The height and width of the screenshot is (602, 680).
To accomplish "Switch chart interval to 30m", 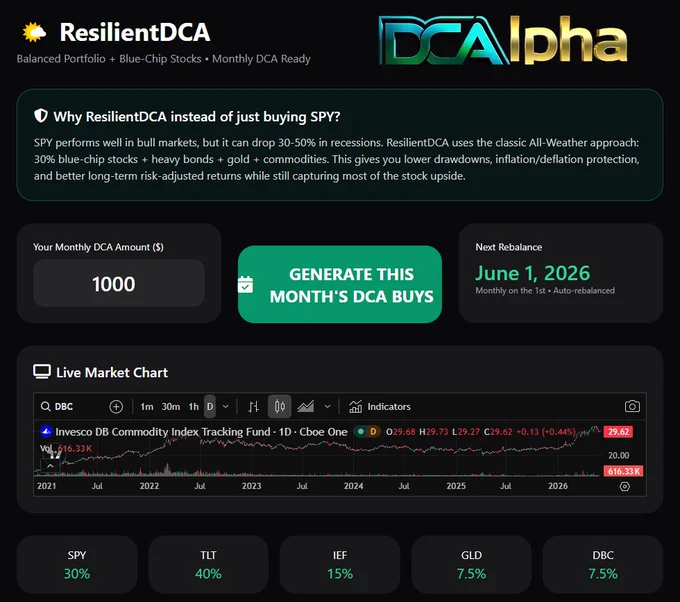I will (x=170, y=406).
